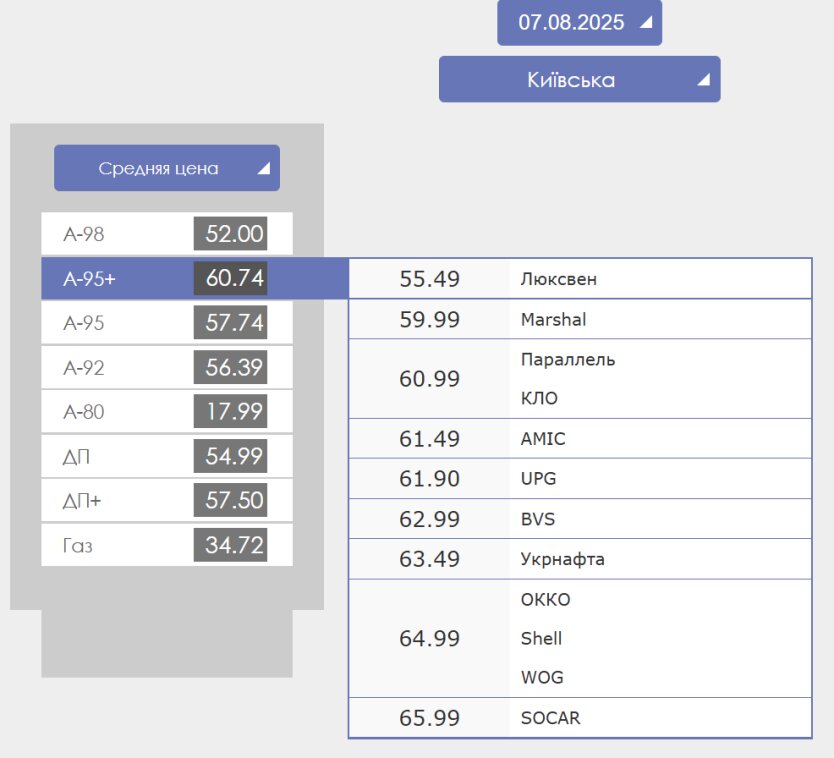Click the 54.99 average price value
The width and height of the screenshot is (834, 758).
[x=230, y=456]
